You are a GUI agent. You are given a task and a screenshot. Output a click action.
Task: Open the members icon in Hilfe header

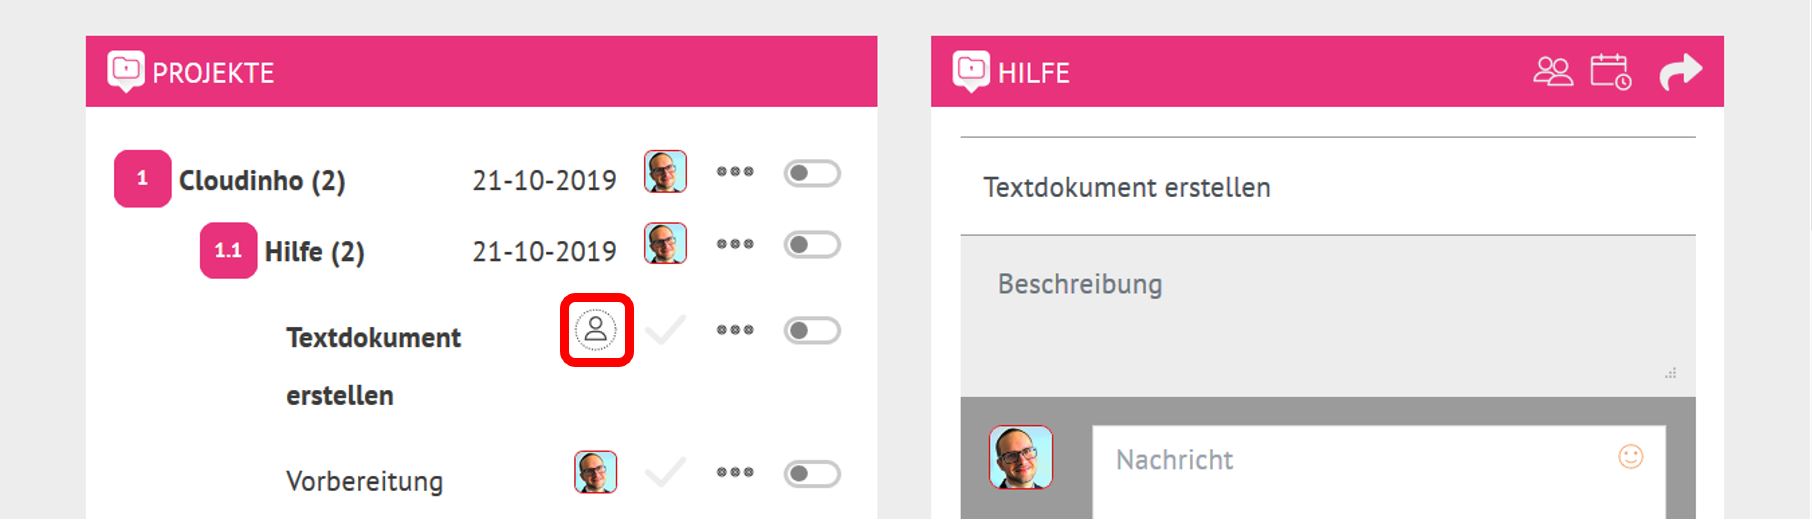1553,72
